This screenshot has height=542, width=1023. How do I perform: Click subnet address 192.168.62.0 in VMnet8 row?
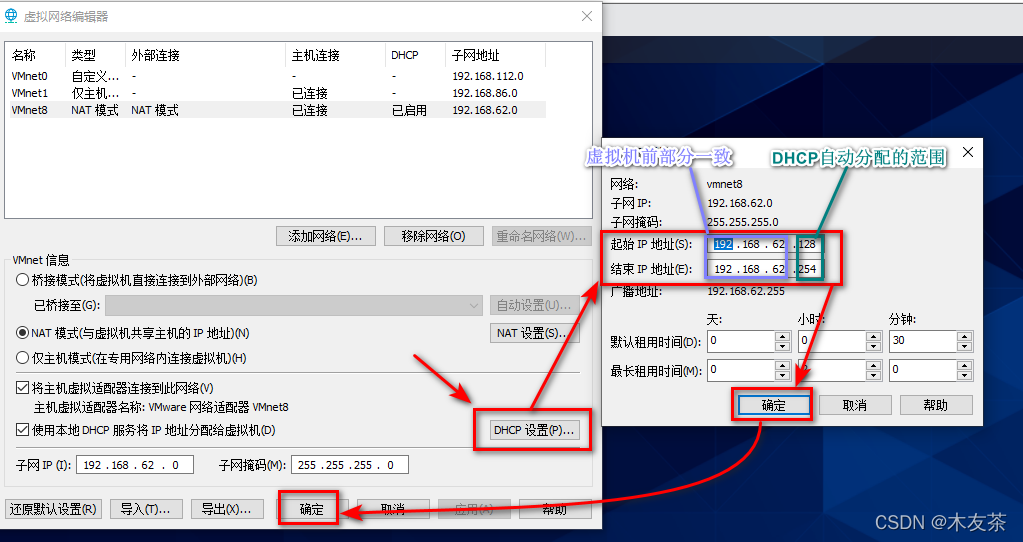click(x=485, y=110)
